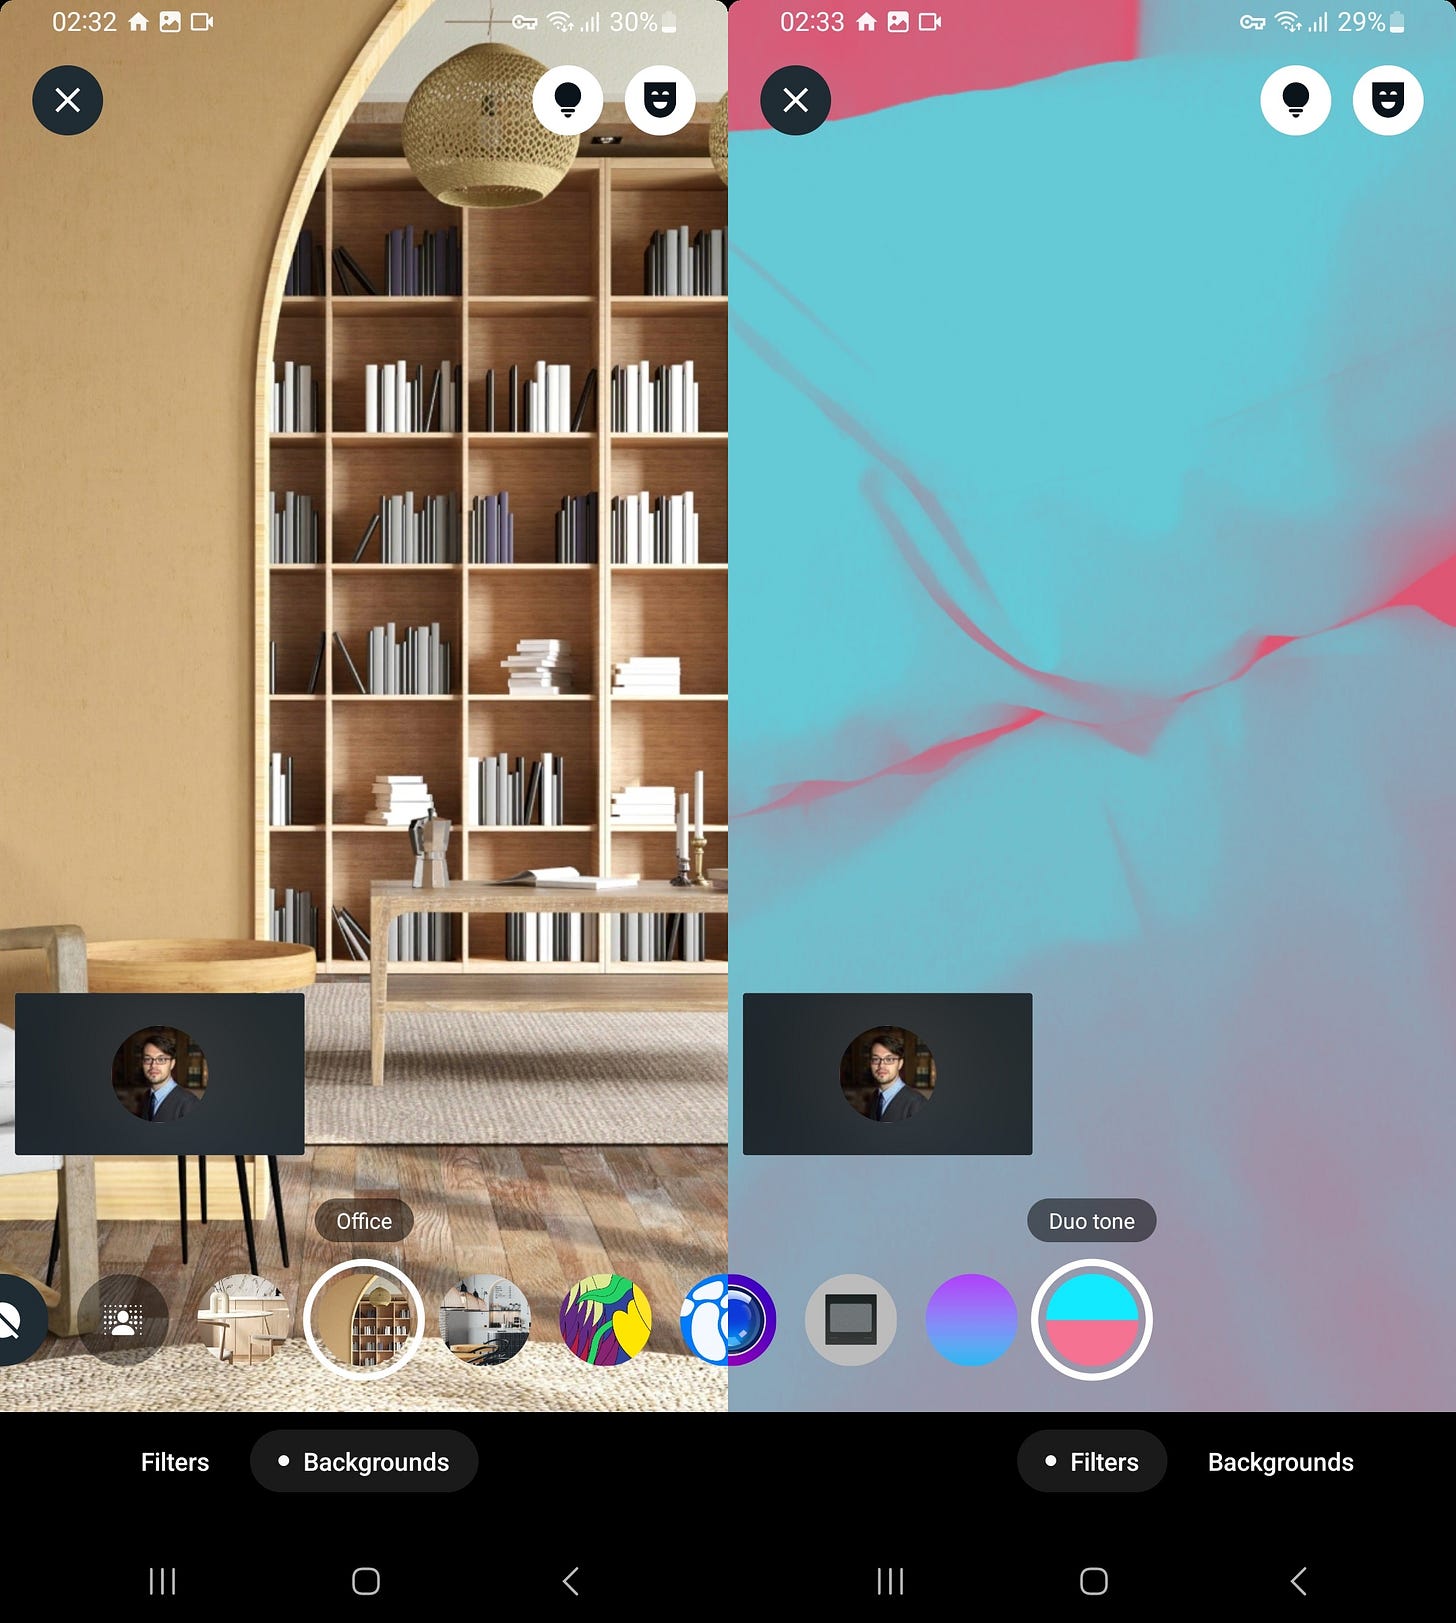Close the right screen's filter picker
1456x1623 pixels.
point(795,100)
